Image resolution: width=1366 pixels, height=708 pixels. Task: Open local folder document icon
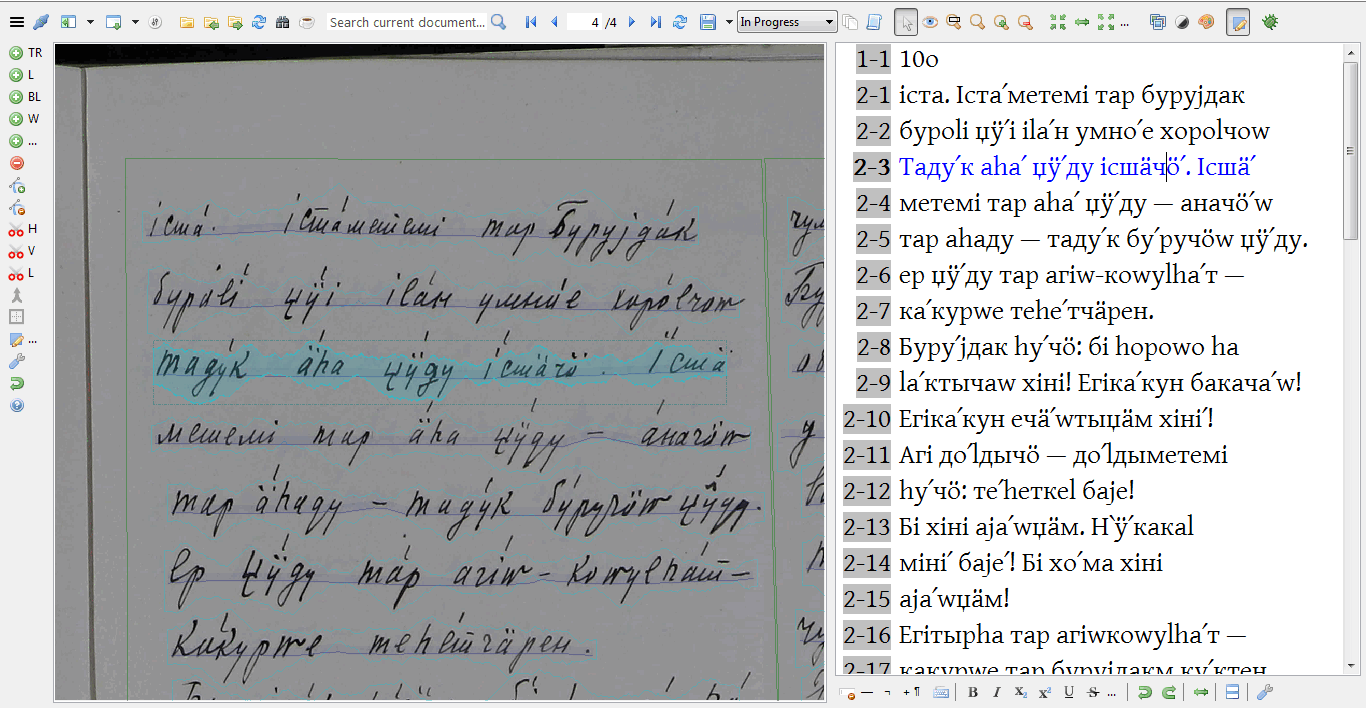tap(187, 22)
